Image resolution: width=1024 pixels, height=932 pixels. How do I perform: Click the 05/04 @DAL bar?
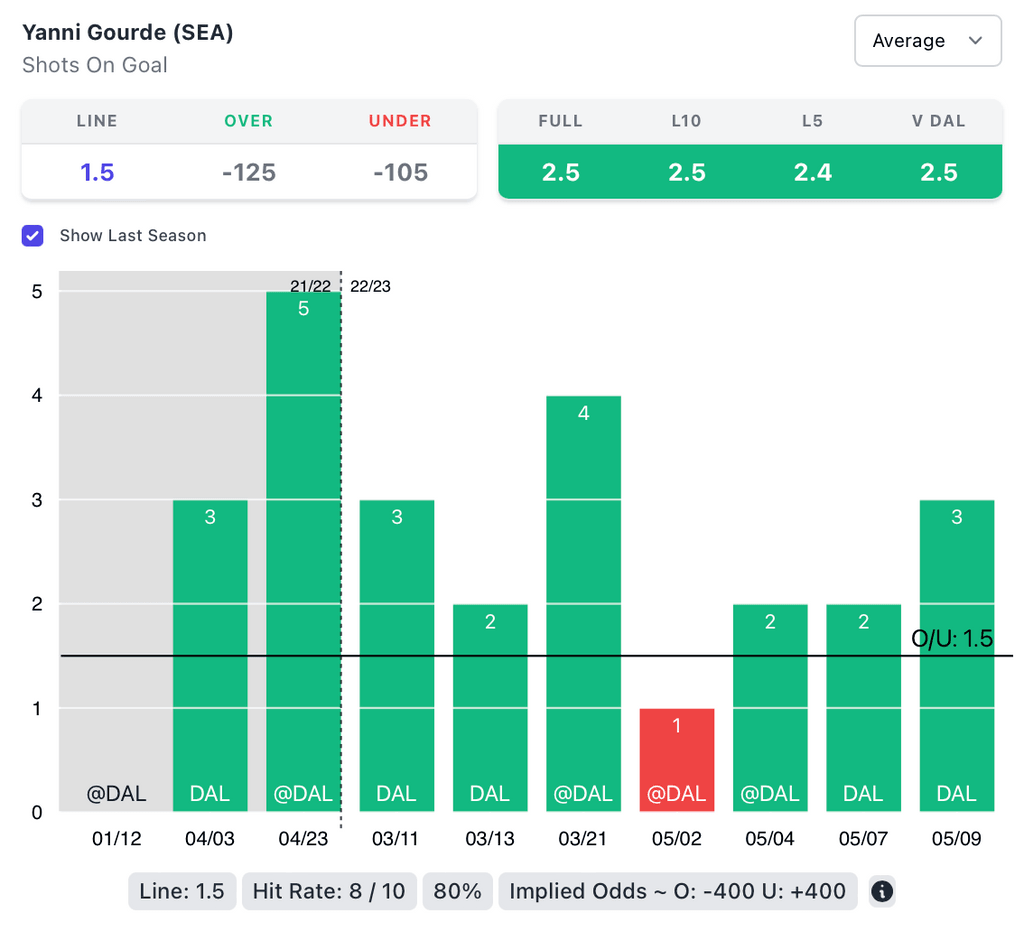pyautogui.click(x=770, y=708)
